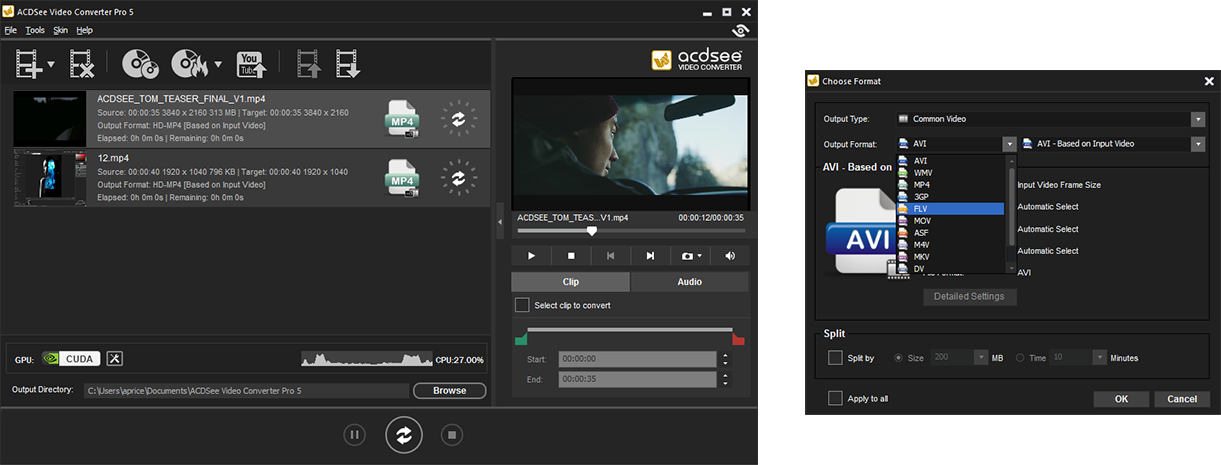Click the Browse button
1221x465 pixels.
tap(449, 390)
